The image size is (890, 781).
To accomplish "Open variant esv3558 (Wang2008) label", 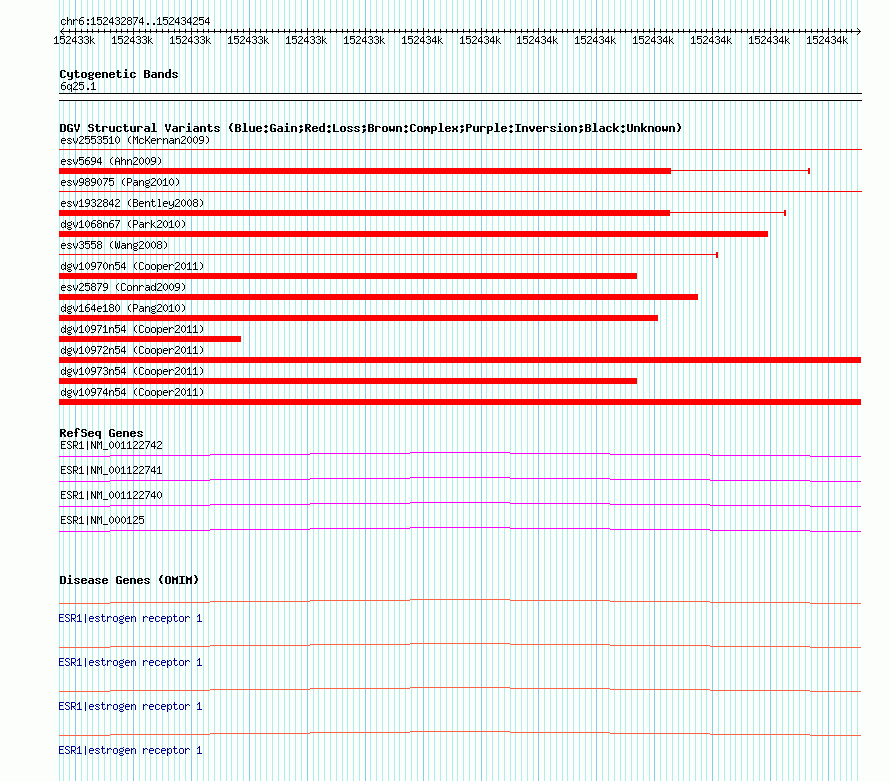I will pos(114,245).
